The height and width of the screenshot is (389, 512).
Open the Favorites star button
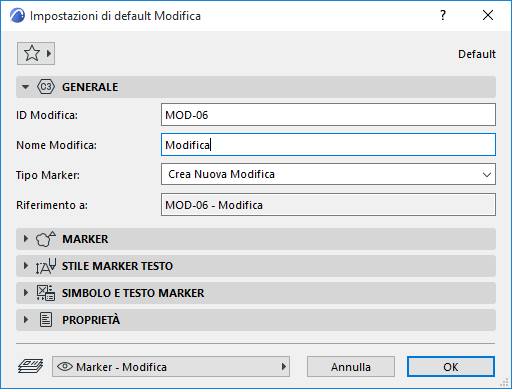36,53
